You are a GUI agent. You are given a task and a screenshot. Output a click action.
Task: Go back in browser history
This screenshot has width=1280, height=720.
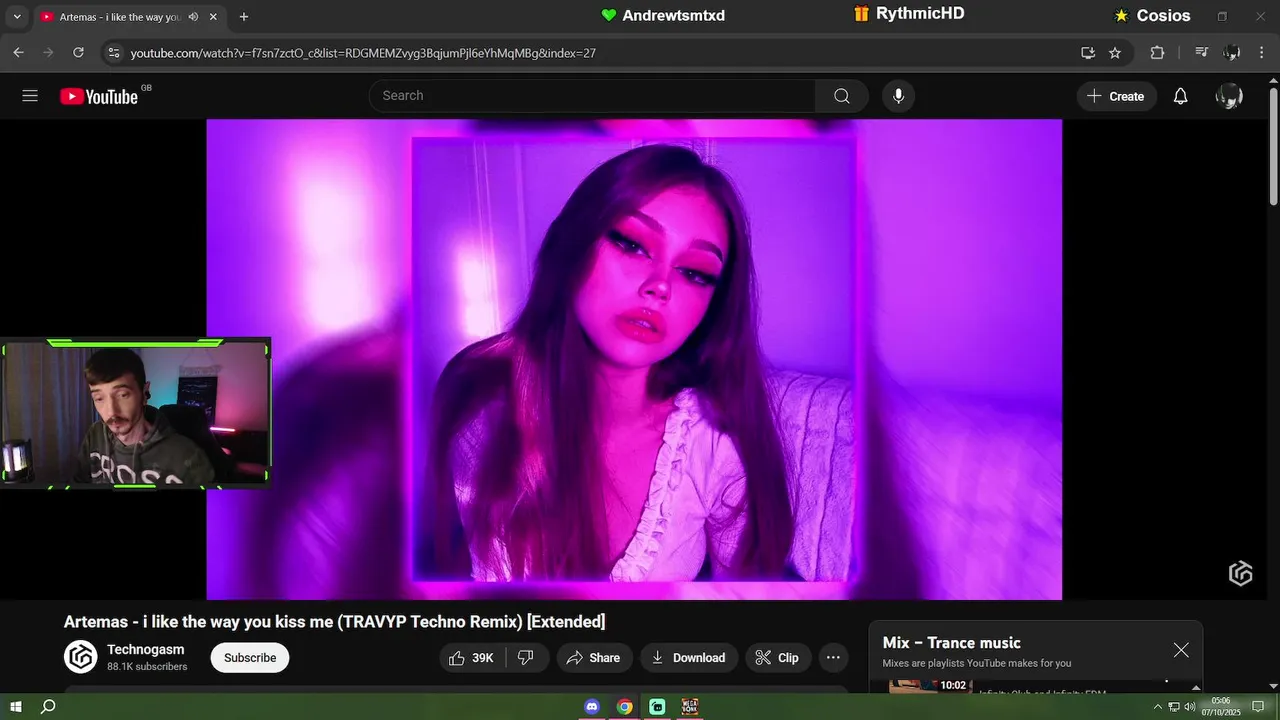pyautogui.click(x=18, y=53)
